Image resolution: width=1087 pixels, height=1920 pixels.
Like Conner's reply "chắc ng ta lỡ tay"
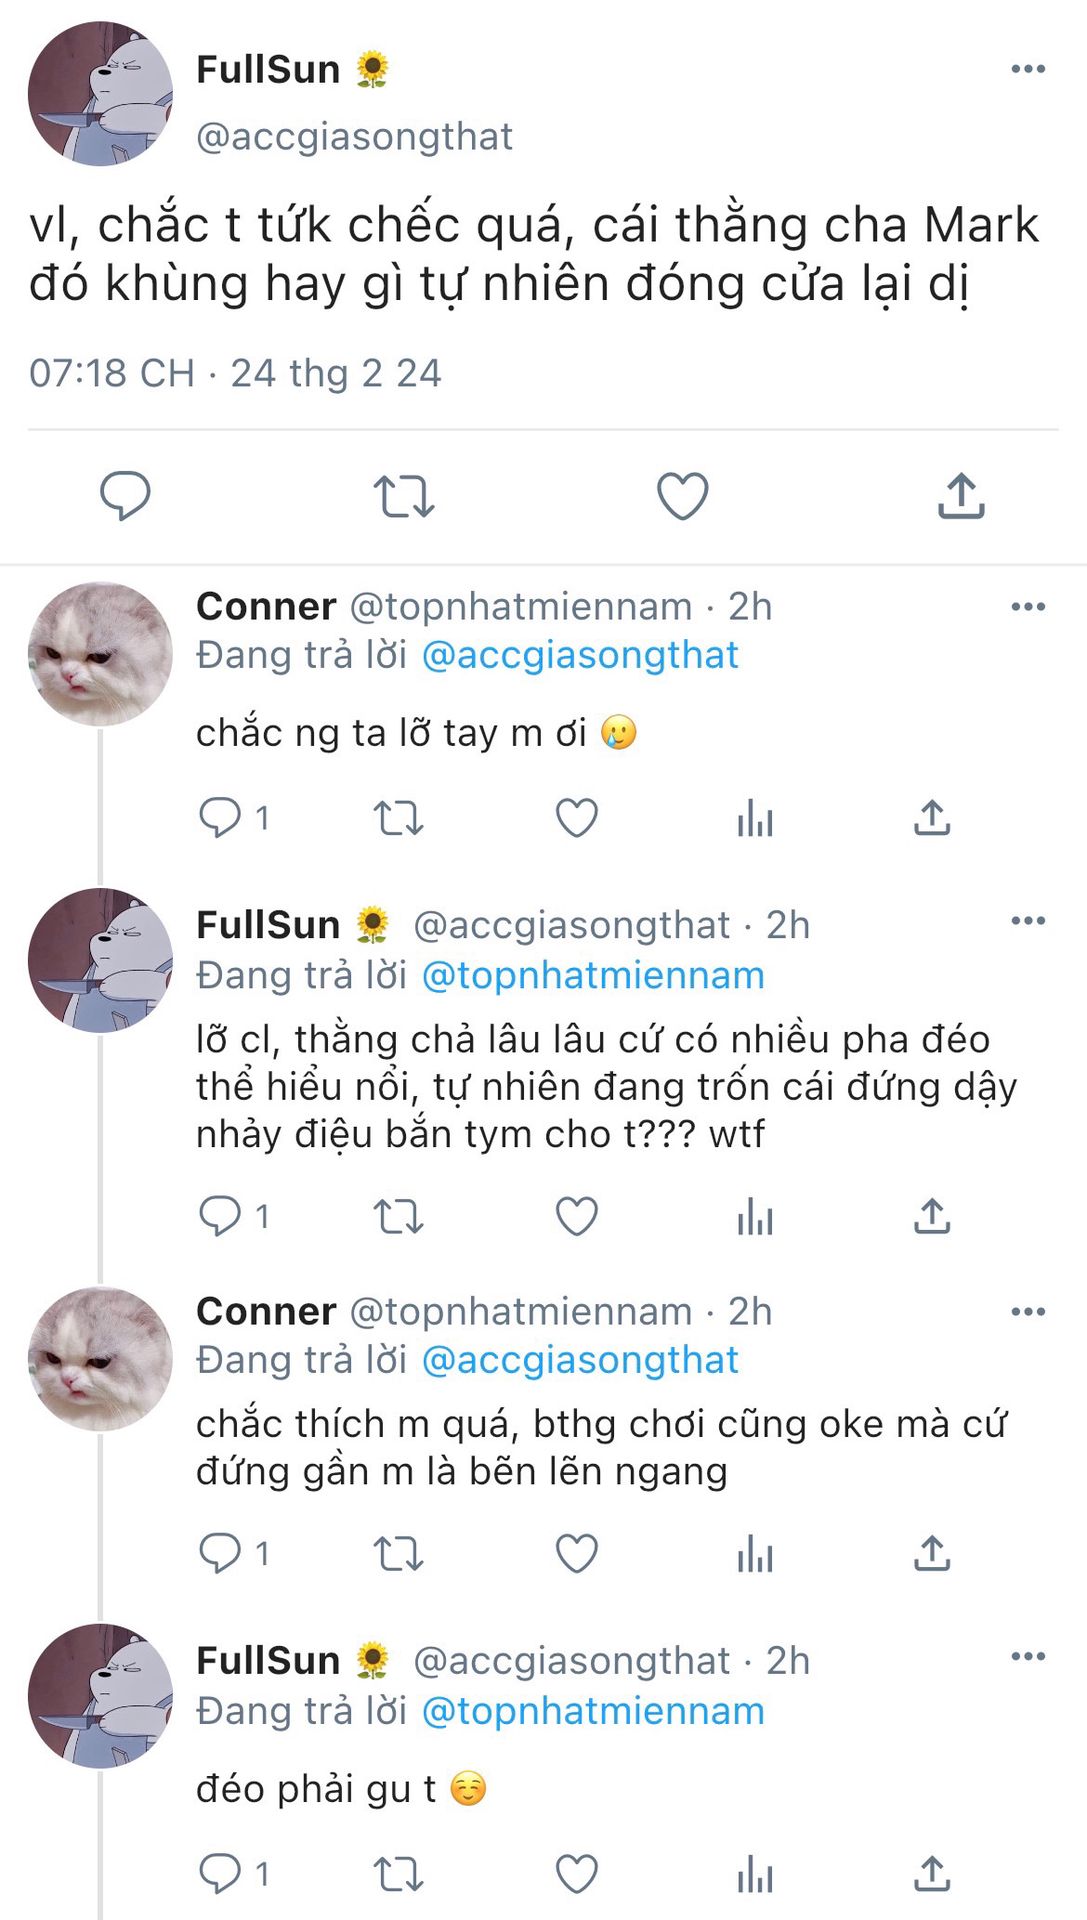(577, 818)
